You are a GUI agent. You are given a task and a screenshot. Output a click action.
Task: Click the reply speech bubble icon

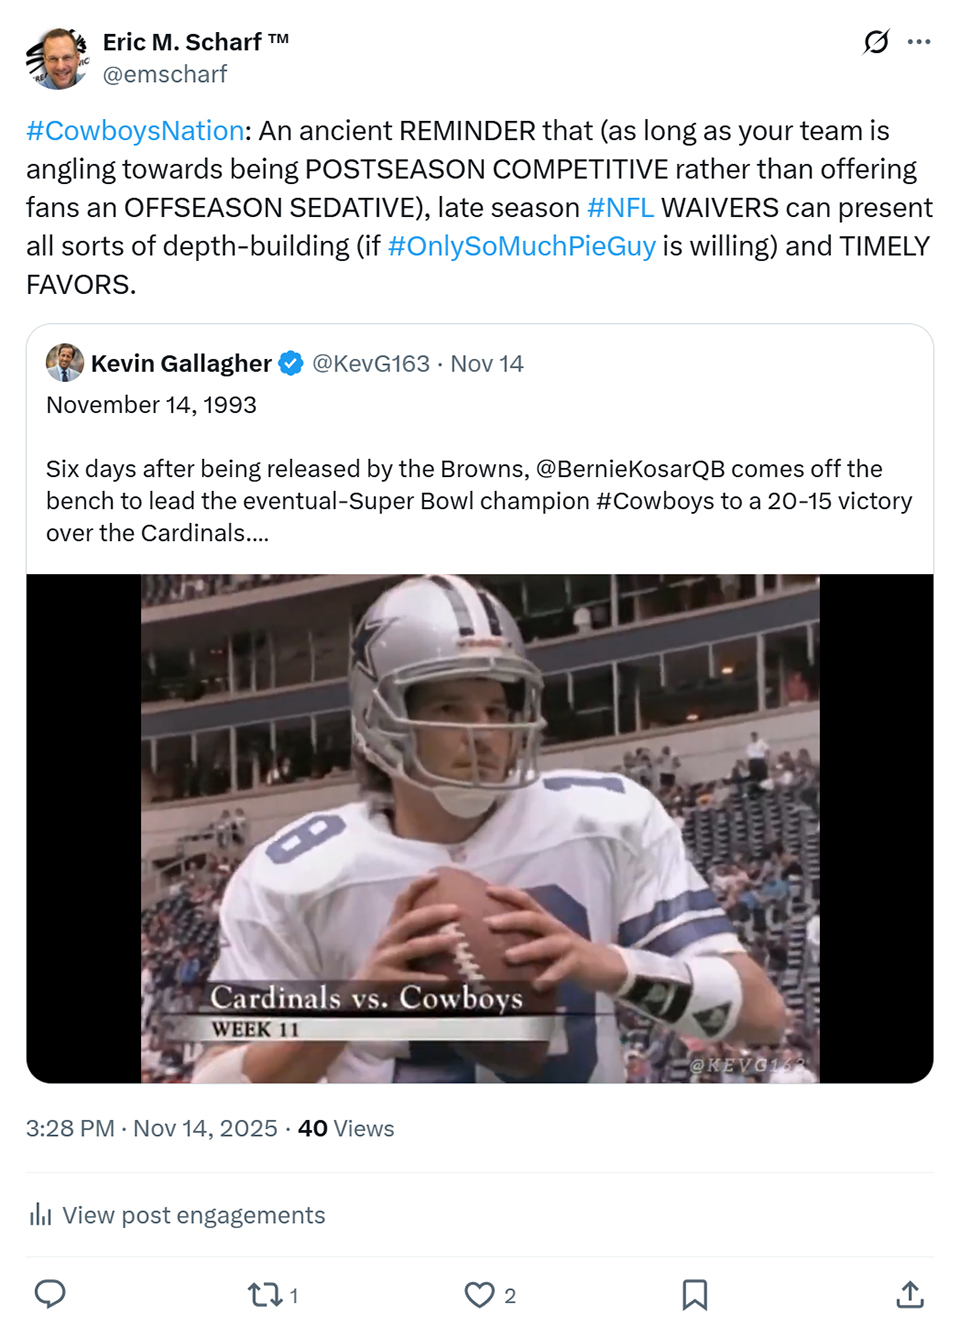(x=50, y=1294)
